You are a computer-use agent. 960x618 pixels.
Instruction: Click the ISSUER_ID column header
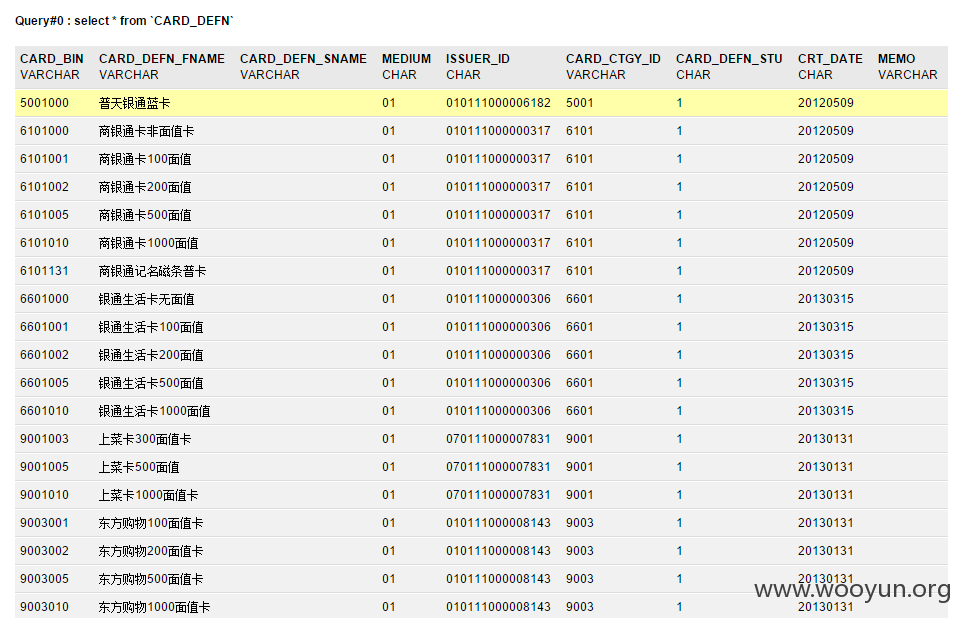click(x=478, y=59)
